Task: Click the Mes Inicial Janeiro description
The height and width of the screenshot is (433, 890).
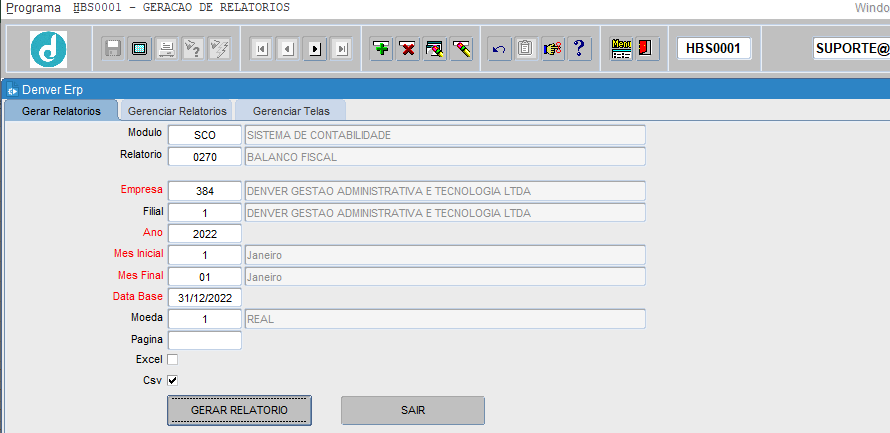Action: pyautogui.click(x=445, y=255)
